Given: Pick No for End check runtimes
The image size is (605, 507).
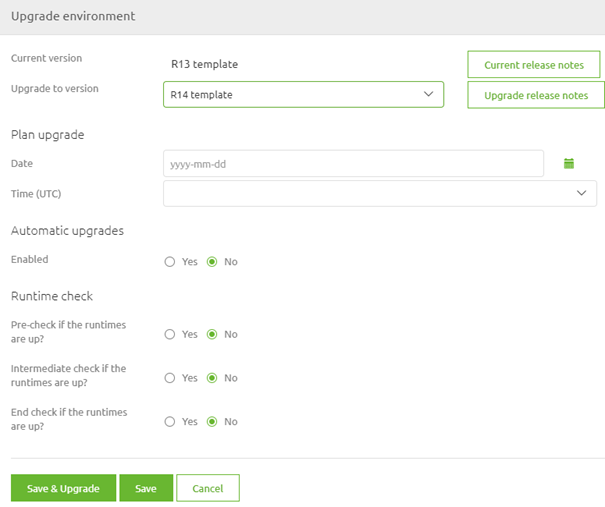Looking at the screenshot, I should [x=212, y=421].
